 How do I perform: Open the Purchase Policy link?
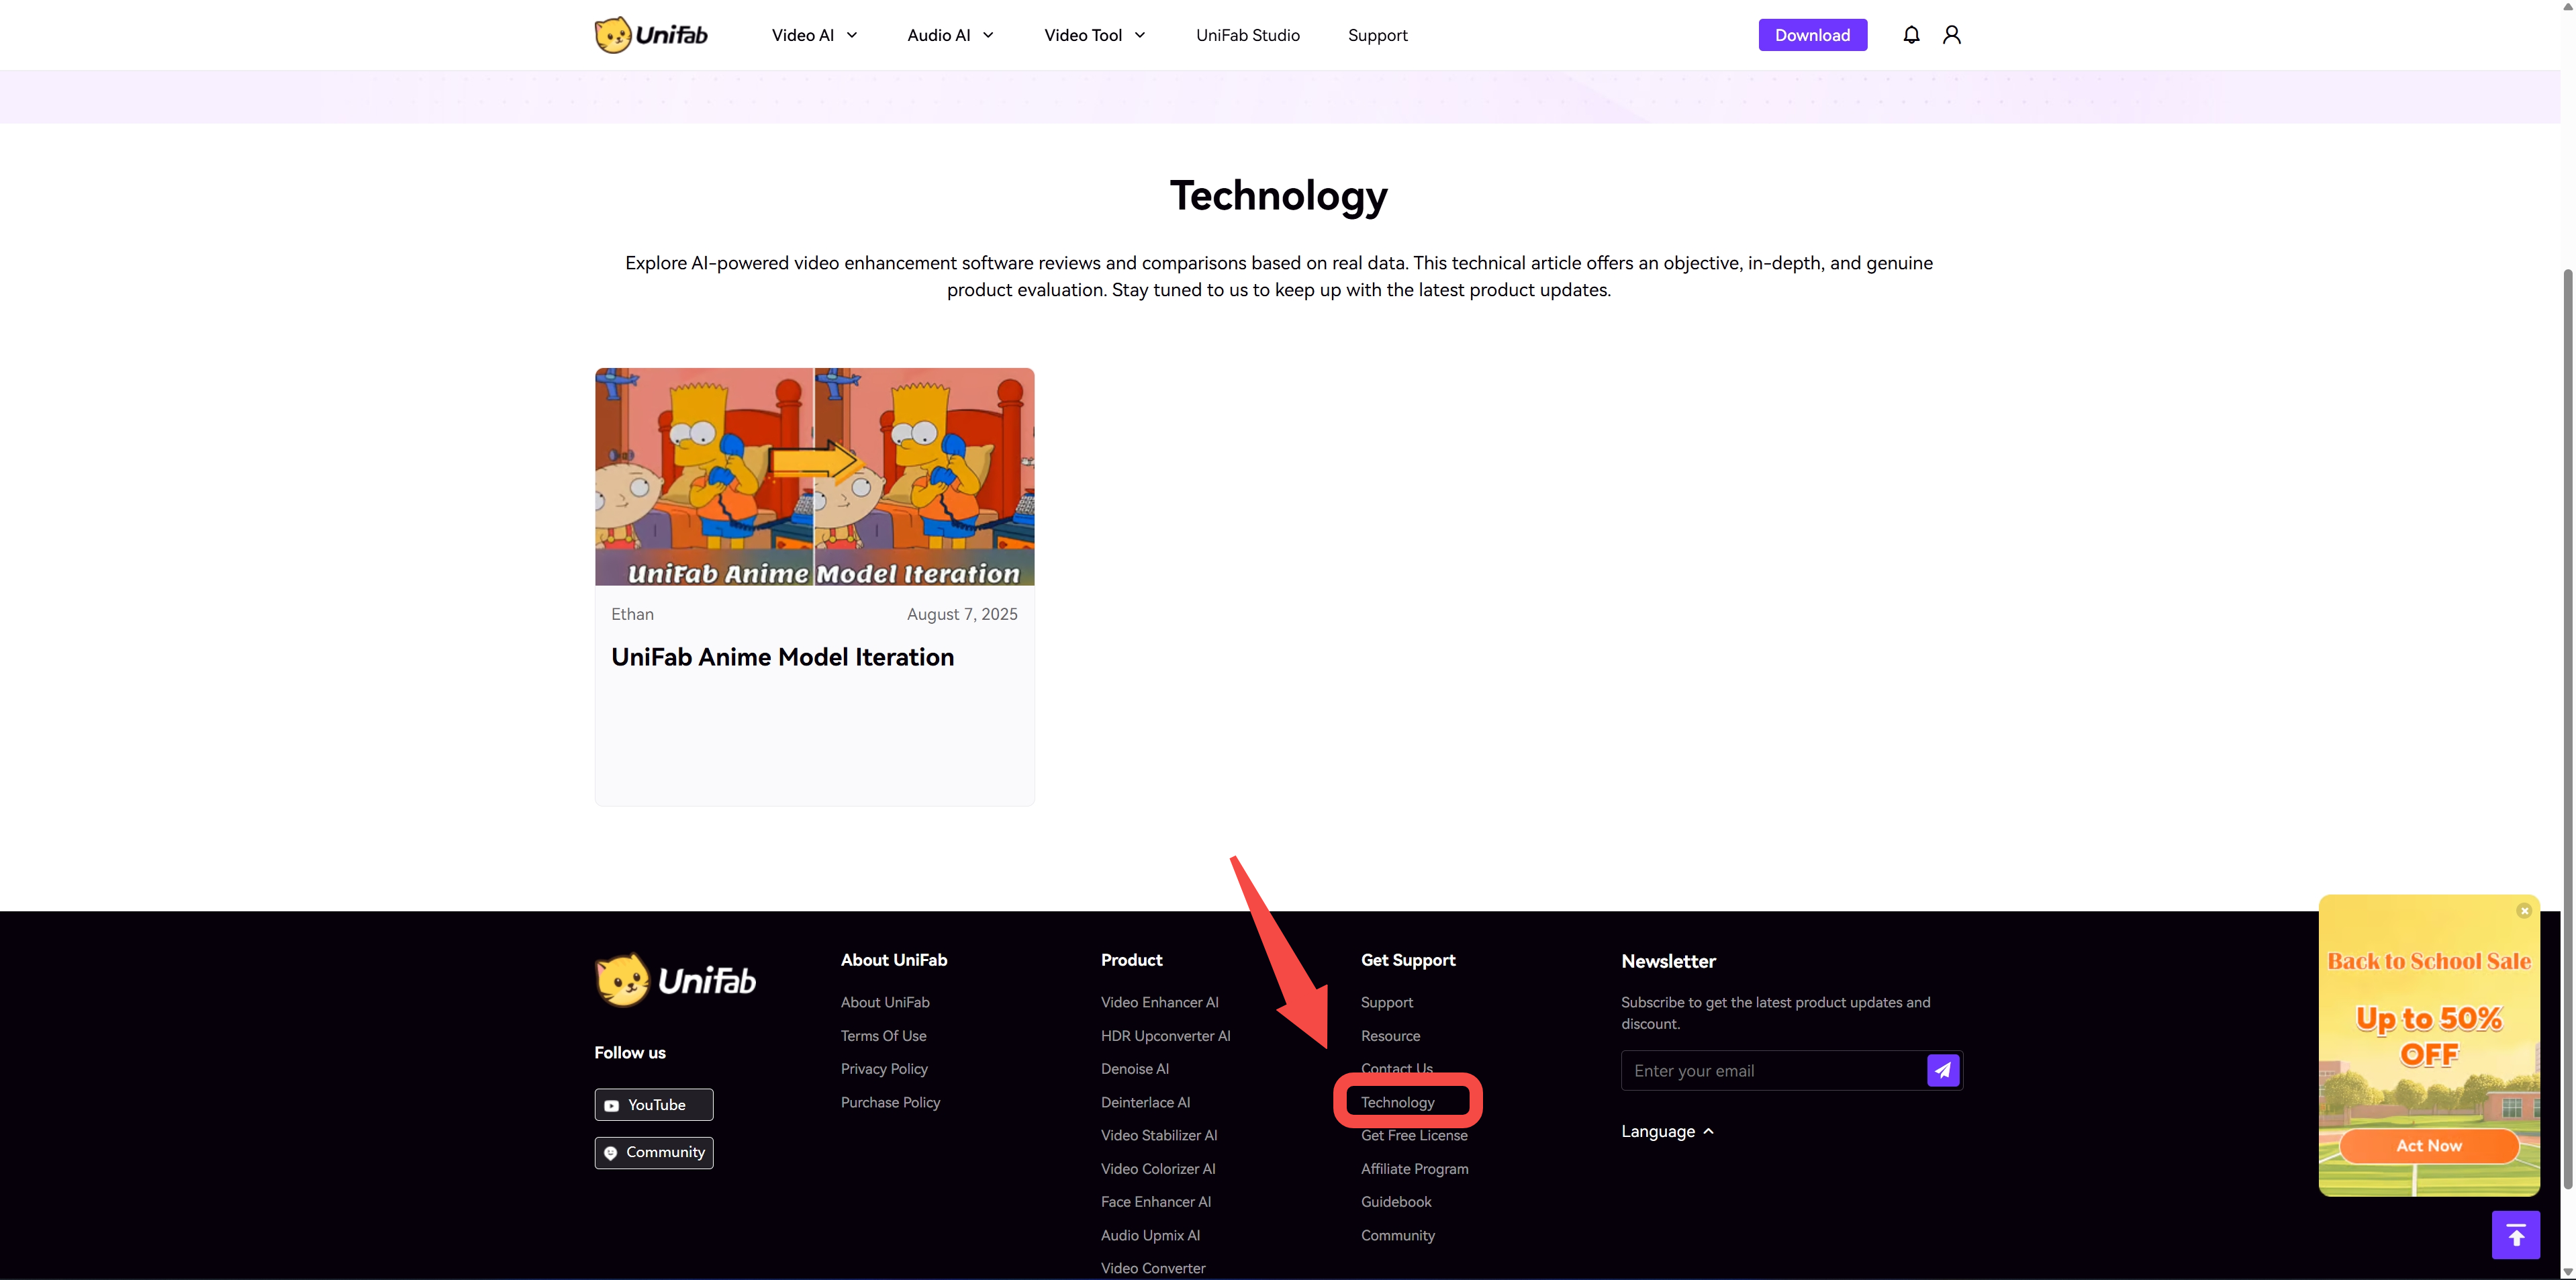[x=890, y=1102]
